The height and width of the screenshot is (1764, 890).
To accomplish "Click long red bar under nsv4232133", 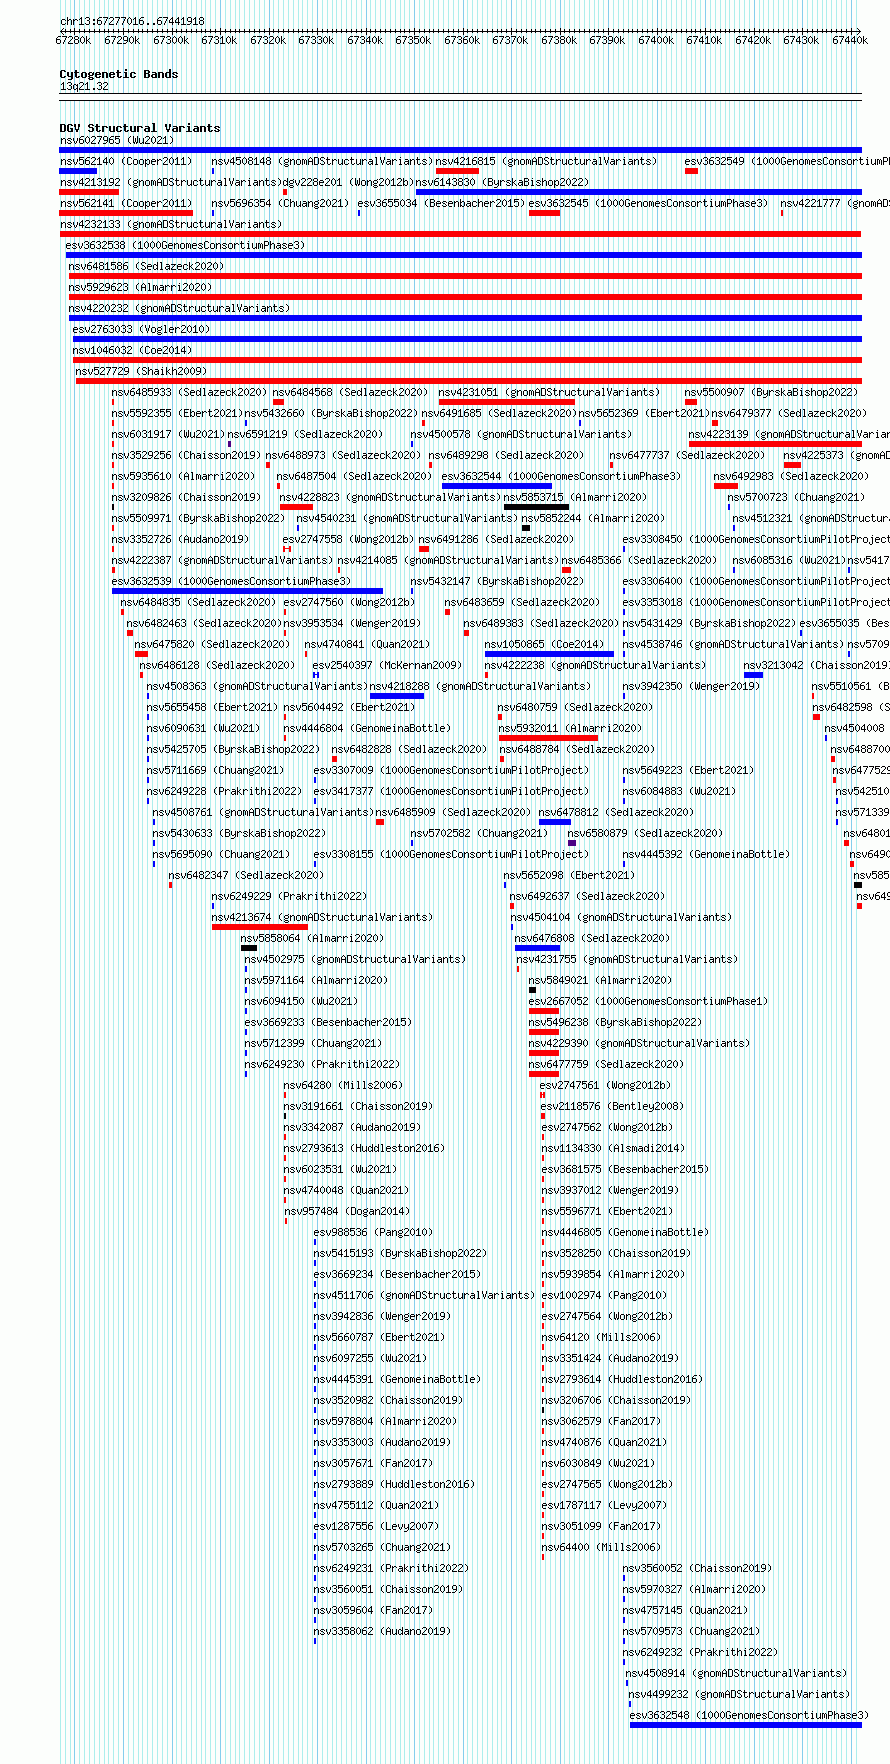I will (460, 234).
